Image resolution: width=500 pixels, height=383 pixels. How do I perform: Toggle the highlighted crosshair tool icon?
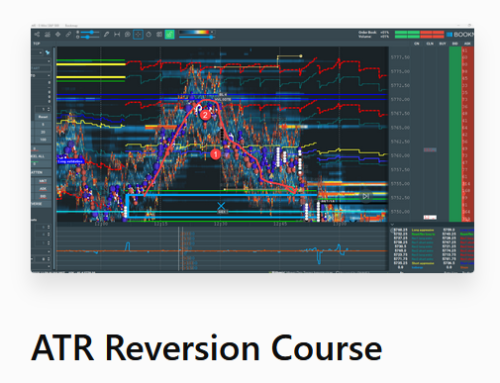click(x=138, y=34)
